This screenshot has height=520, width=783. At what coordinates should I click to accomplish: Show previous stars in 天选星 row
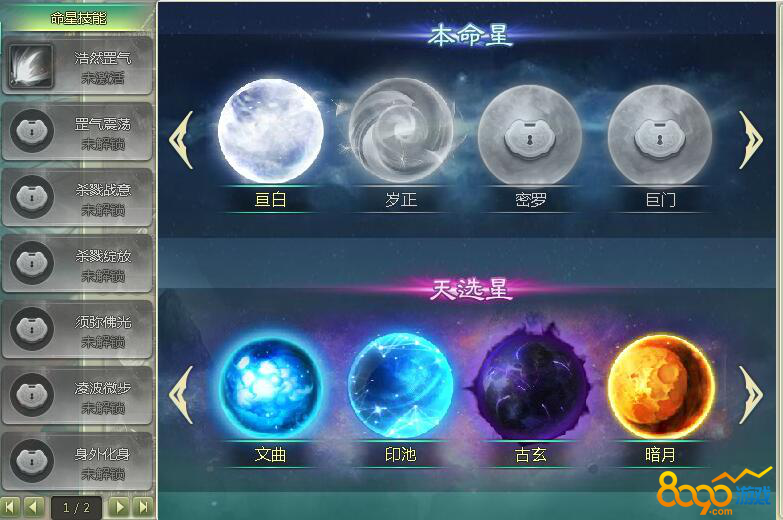[x=181, y=395]
